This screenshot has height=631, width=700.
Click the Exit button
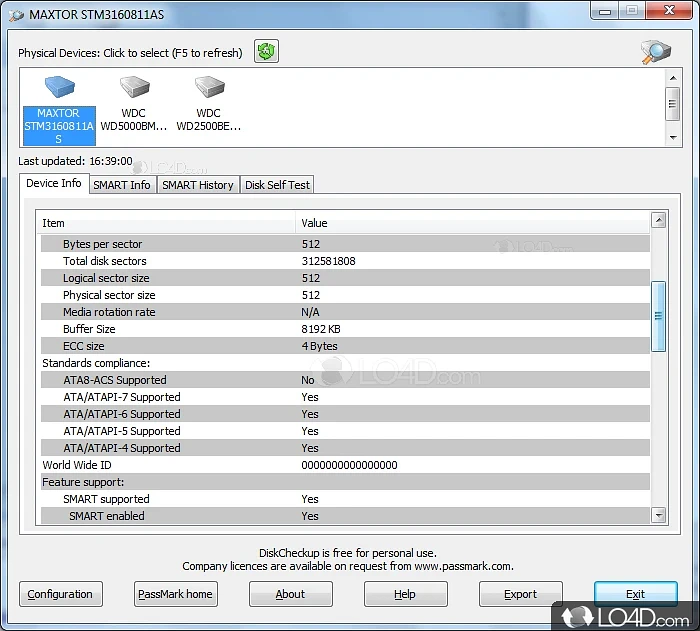[636, 594]
